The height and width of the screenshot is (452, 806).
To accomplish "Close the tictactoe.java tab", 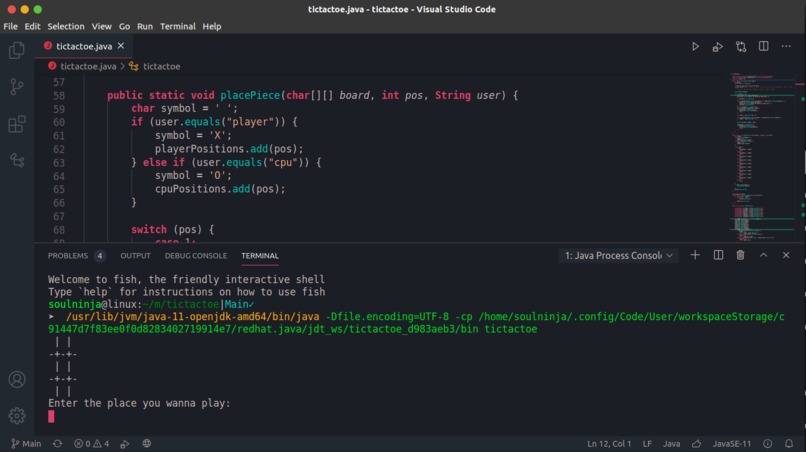I will (121, 46).
